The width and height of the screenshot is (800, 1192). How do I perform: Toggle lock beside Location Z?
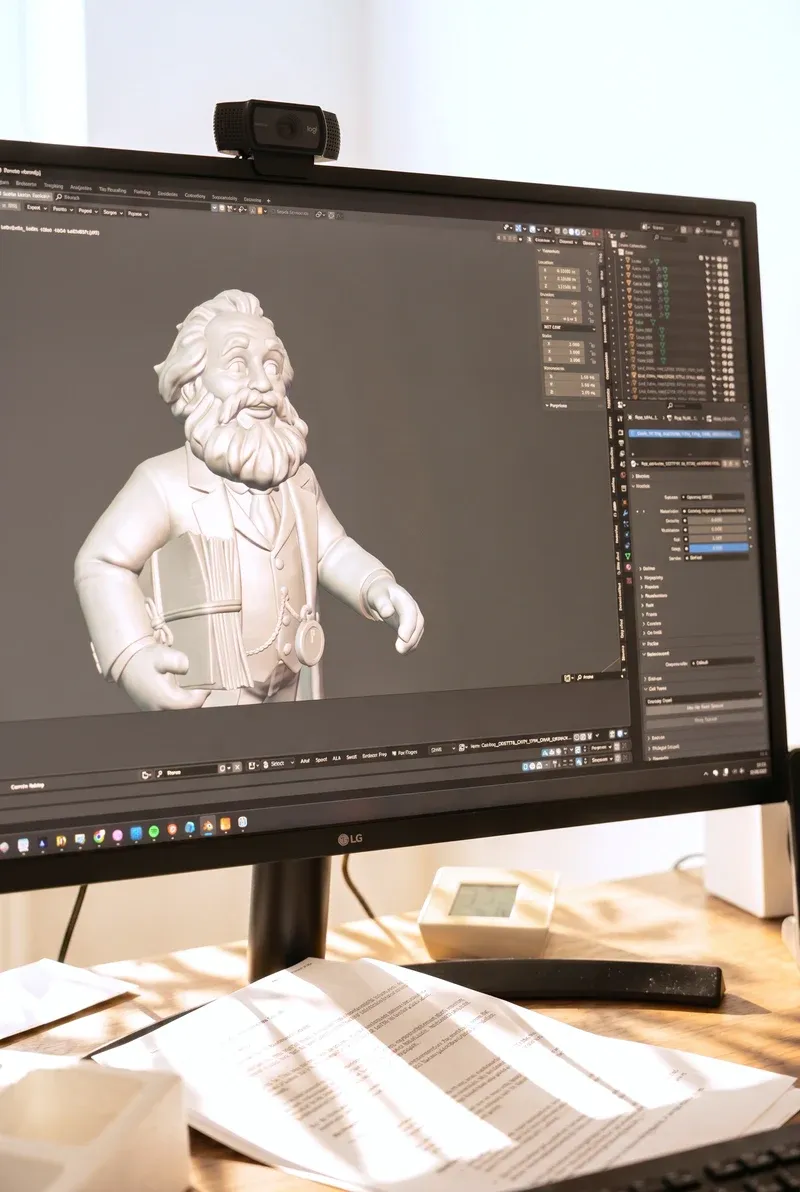tap(589, 288)
